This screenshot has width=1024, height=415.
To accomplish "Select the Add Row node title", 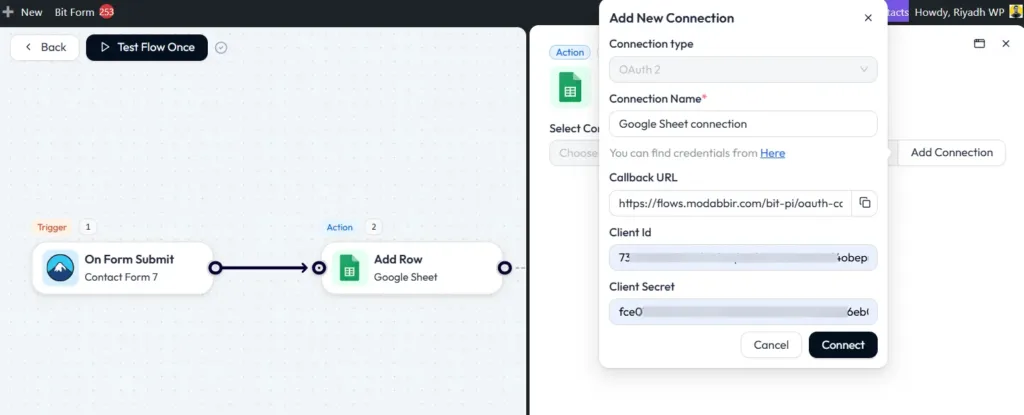I will (398, 259).
